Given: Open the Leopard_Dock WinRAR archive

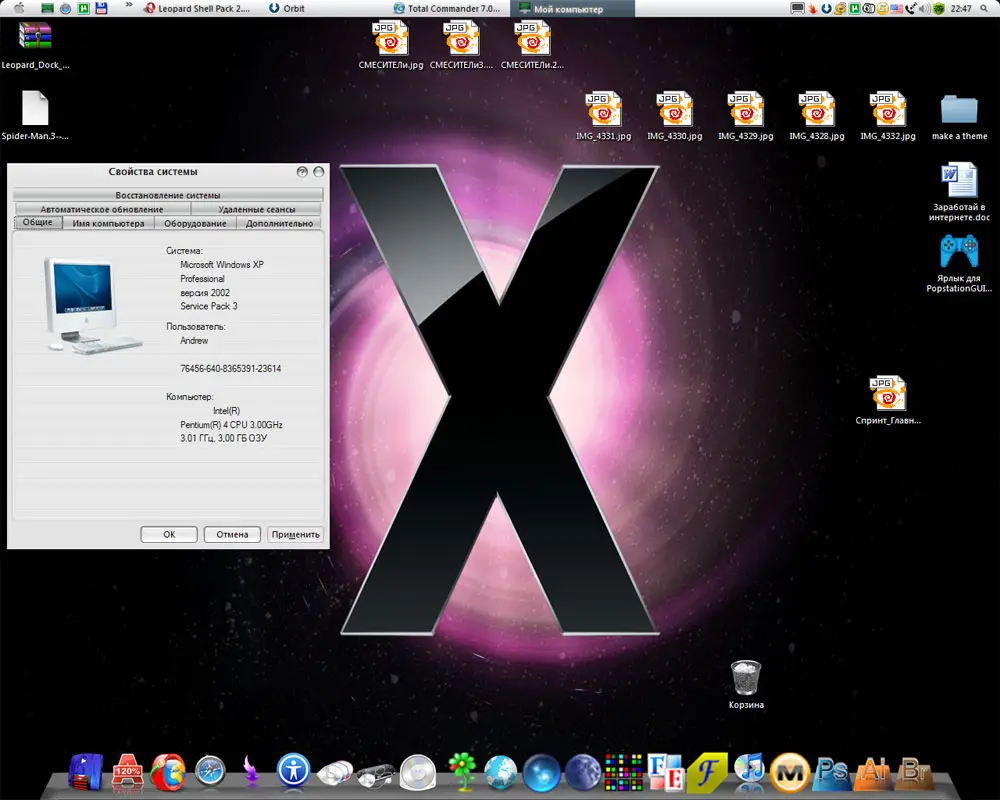Looking at the screenshot, I should [x=35, y=45].
